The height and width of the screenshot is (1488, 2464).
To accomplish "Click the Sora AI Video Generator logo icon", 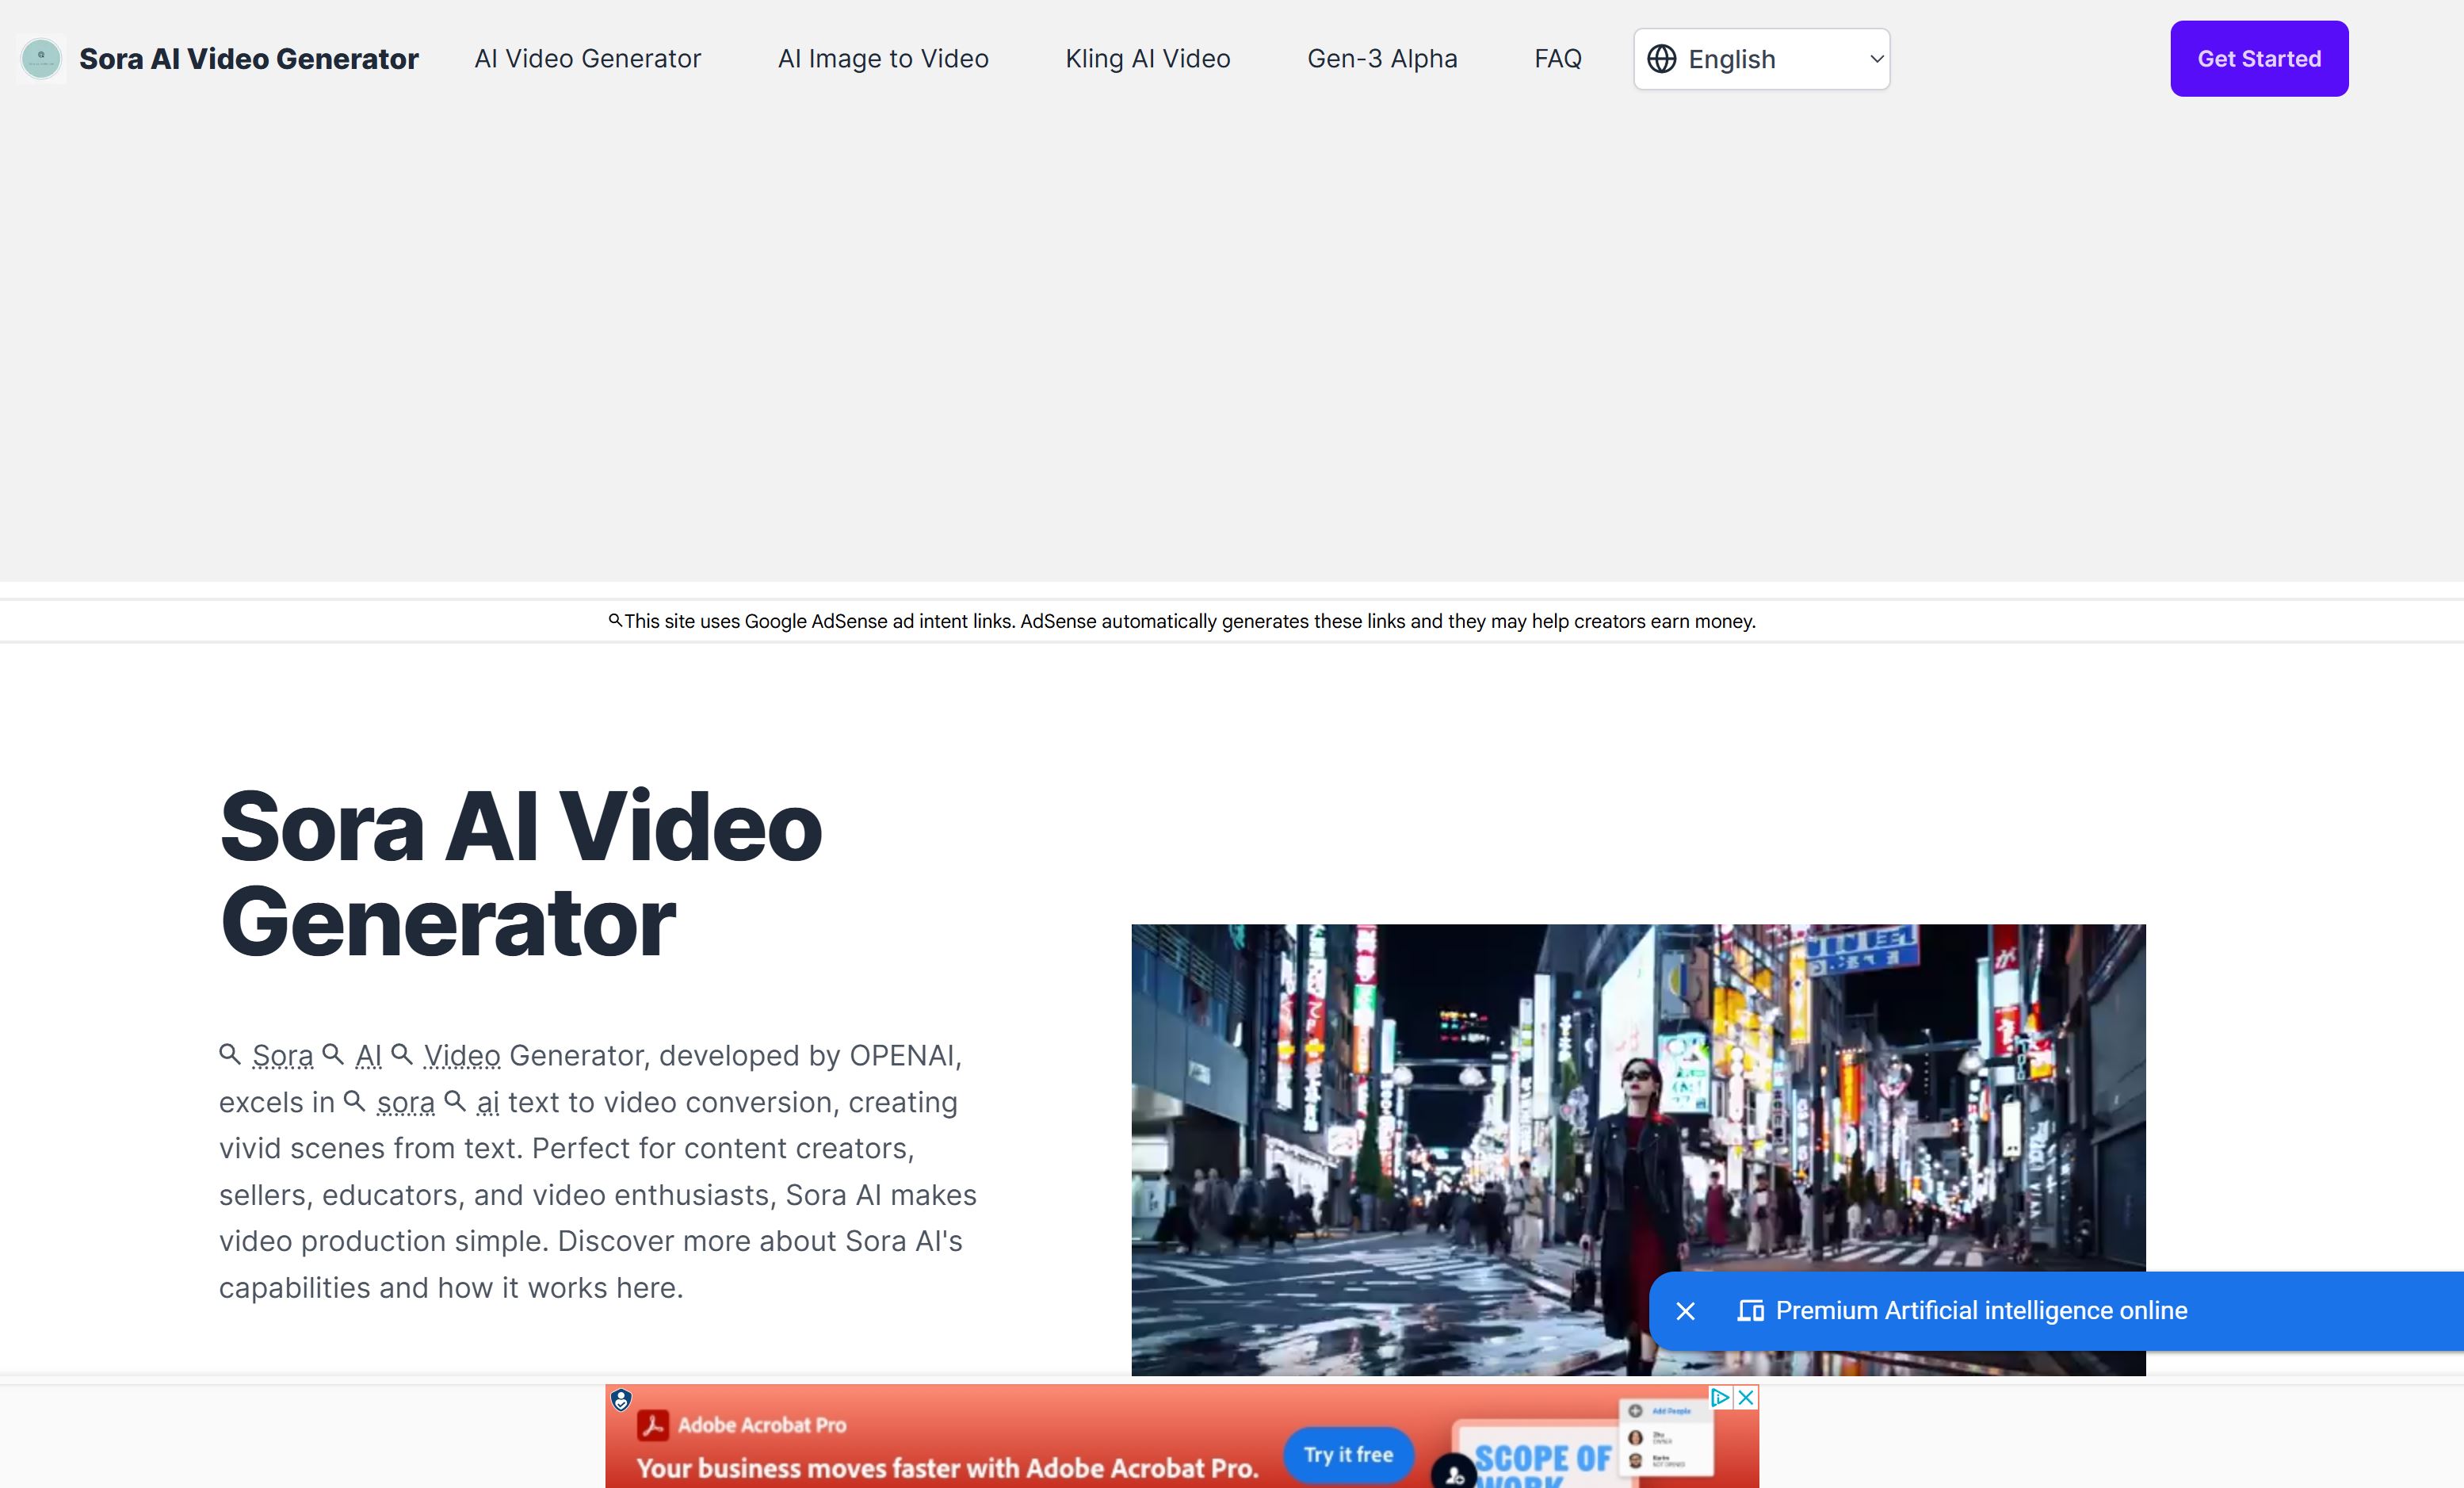I will point(40,58).
